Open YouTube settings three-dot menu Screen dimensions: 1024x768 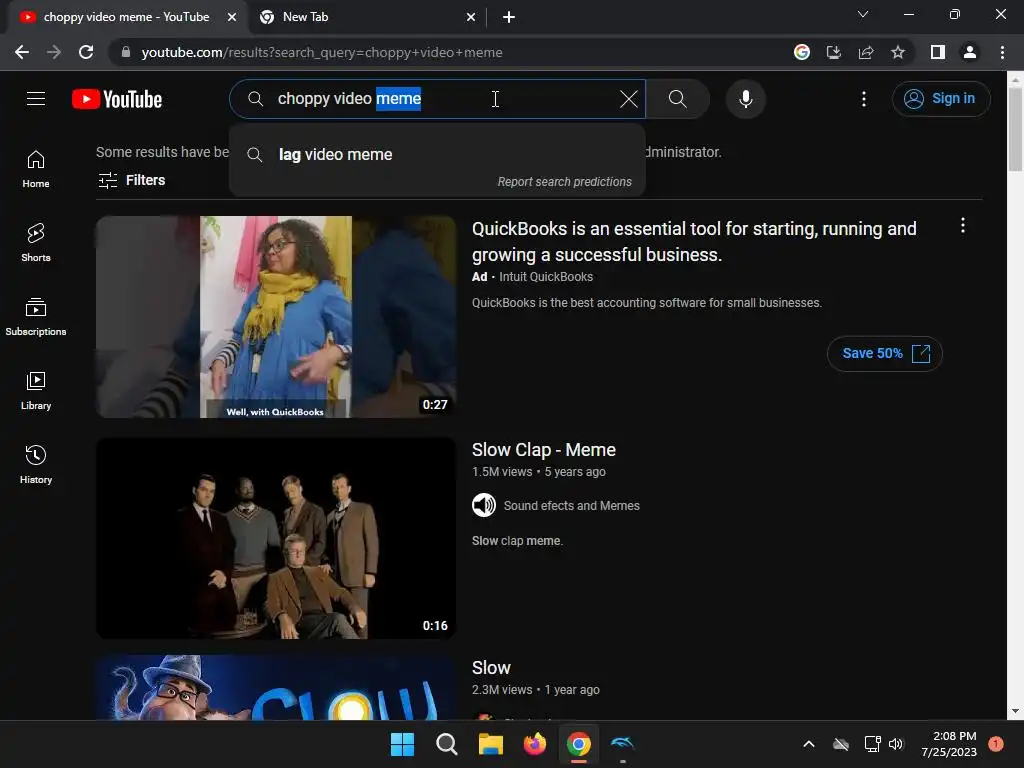pyautogui.click(x=863, y=99)
